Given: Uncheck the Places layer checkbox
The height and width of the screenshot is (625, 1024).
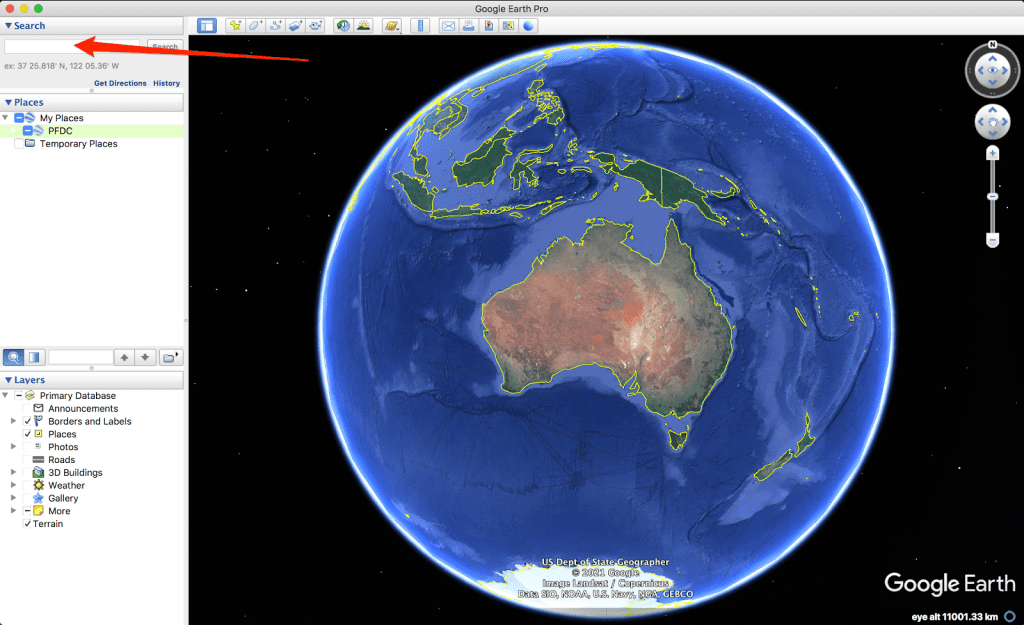Looking at the screenshot, I should click(27, 434).
